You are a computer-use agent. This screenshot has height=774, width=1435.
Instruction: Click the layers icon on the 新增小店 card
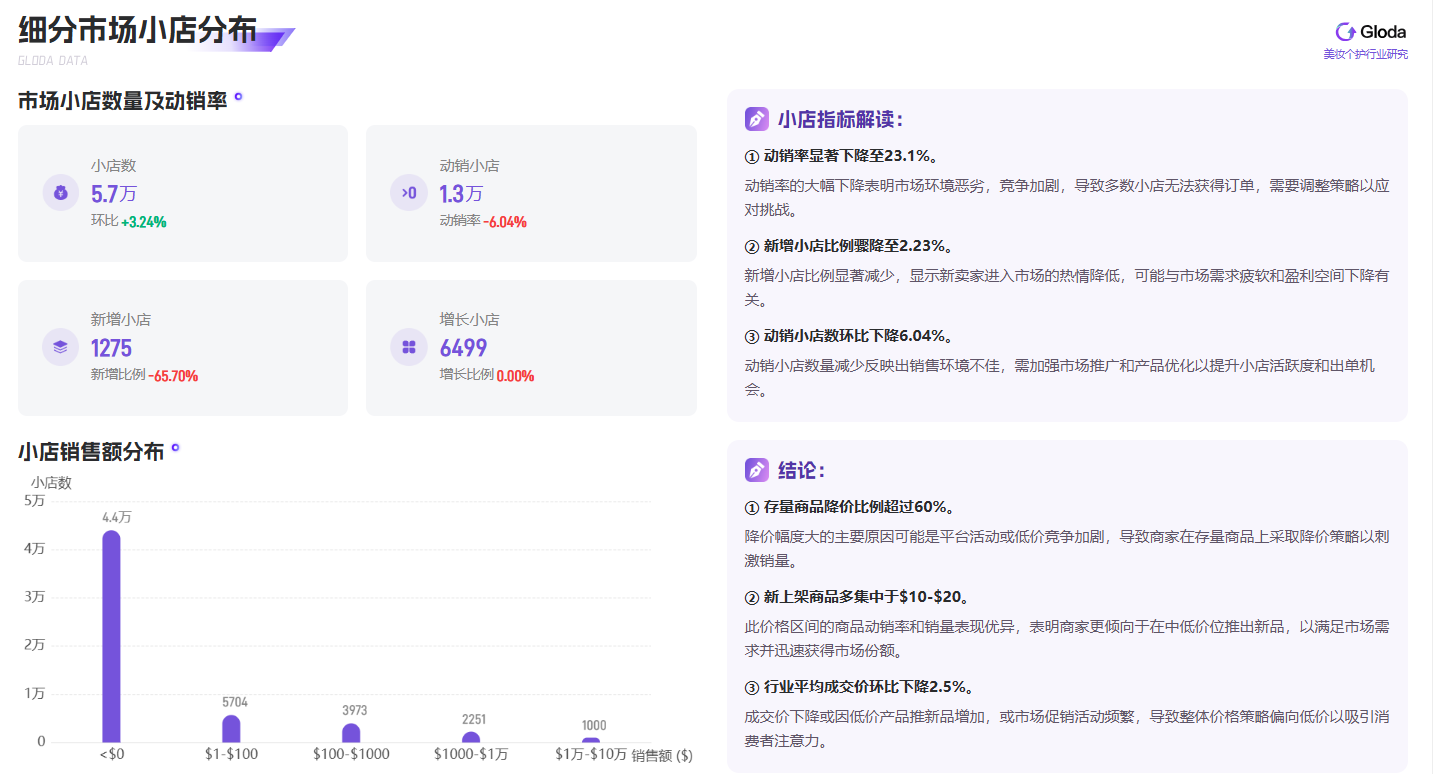coord(60,347)
